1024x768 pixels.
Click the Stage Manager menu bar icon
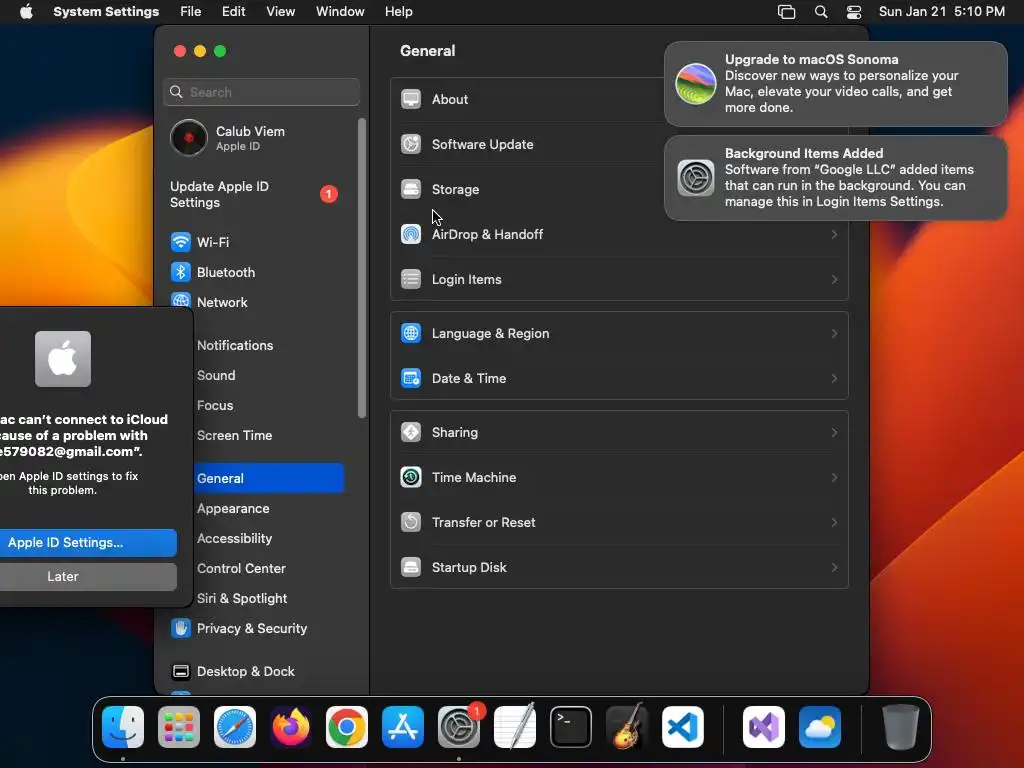tap(786, 12)
